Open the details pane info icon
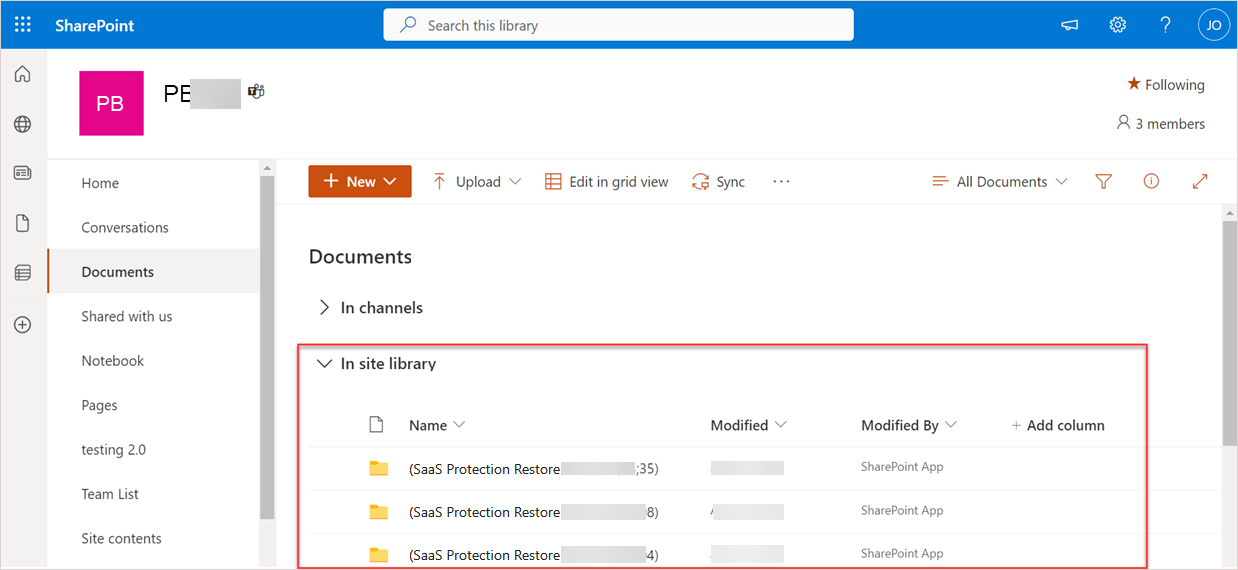 (1151, 181)
